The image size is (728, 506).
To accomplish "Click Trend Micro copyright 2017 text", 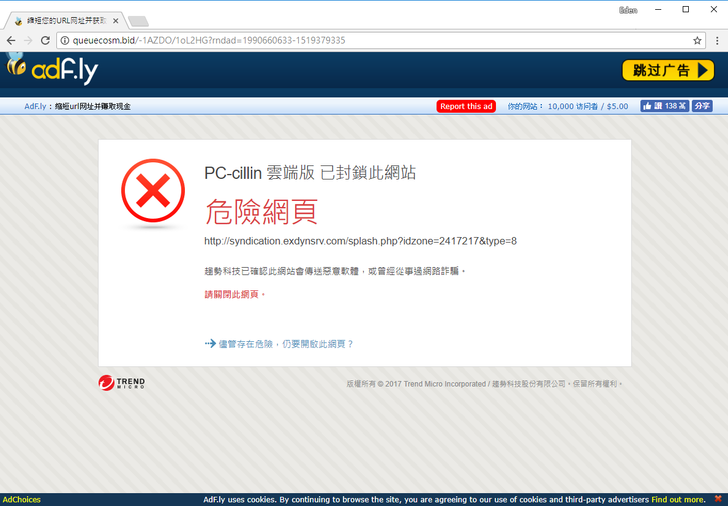I will pyautogui.click(x=484, y=384).
